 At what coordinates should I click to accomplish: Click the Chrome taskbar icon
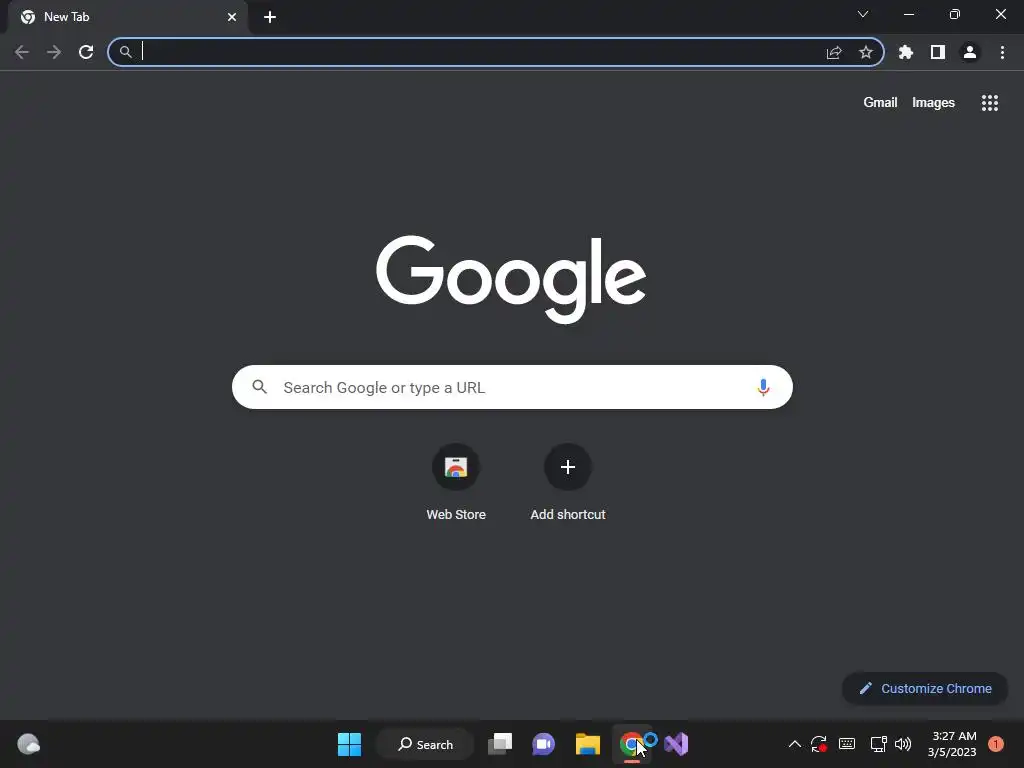(632, 744)
